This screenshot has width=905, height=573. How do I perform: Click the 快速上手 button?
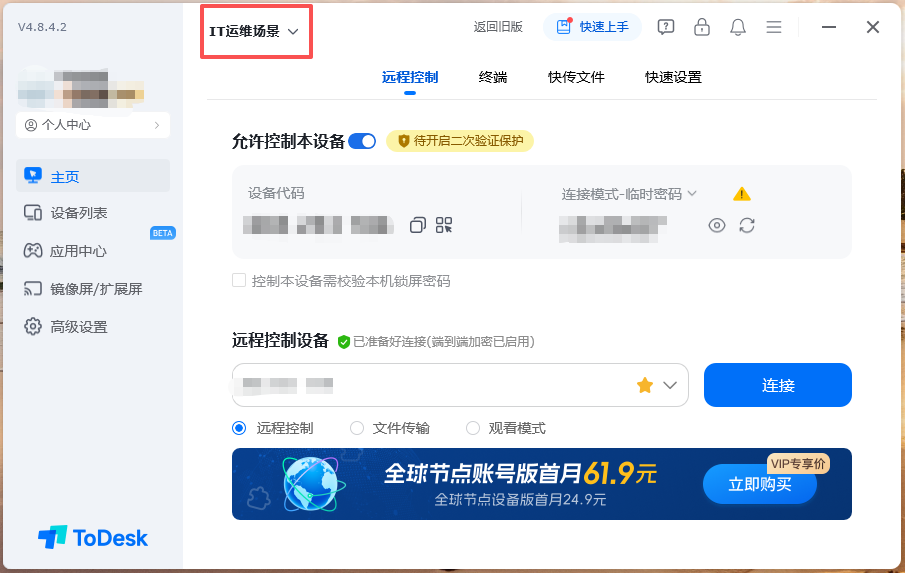coord(592,27)
